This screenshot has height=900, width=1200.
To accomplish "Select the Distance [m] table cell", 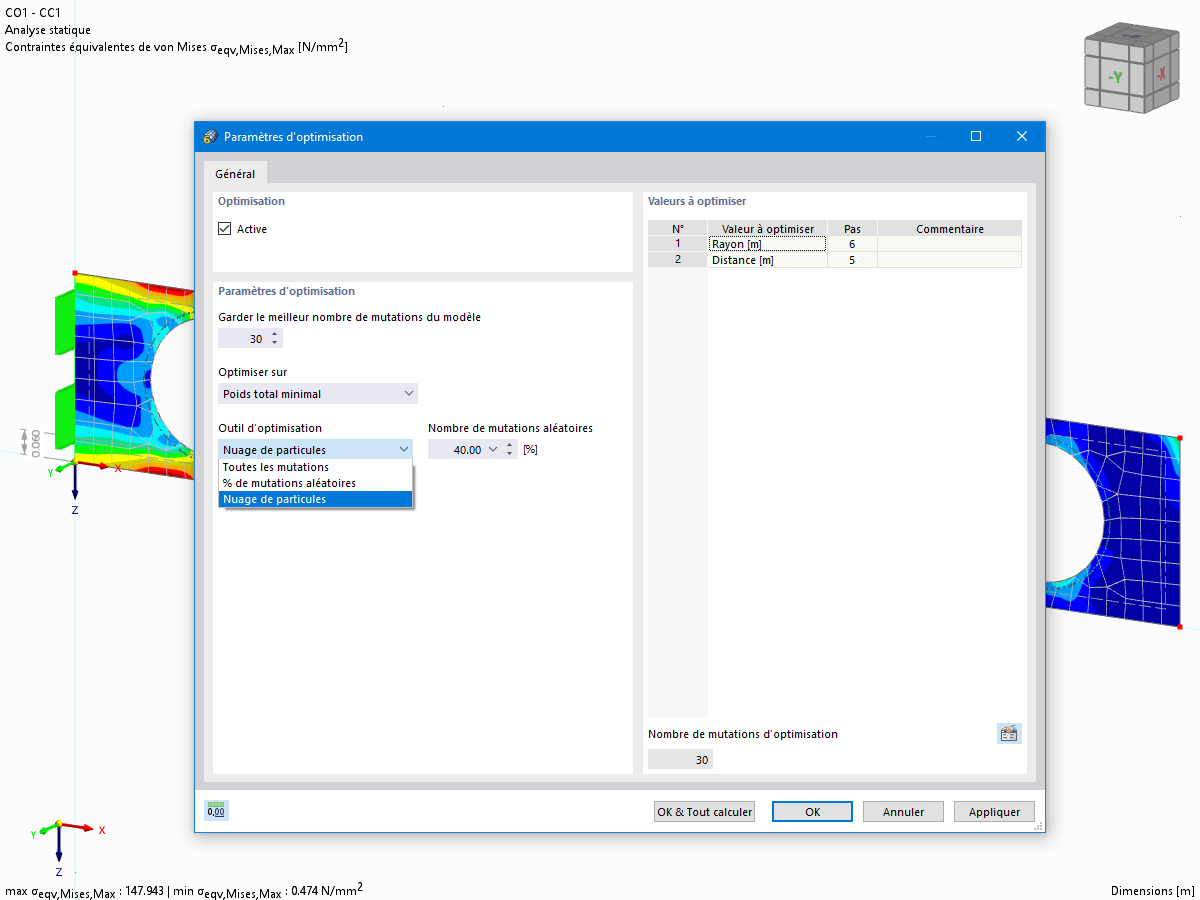I will point(767,260).
